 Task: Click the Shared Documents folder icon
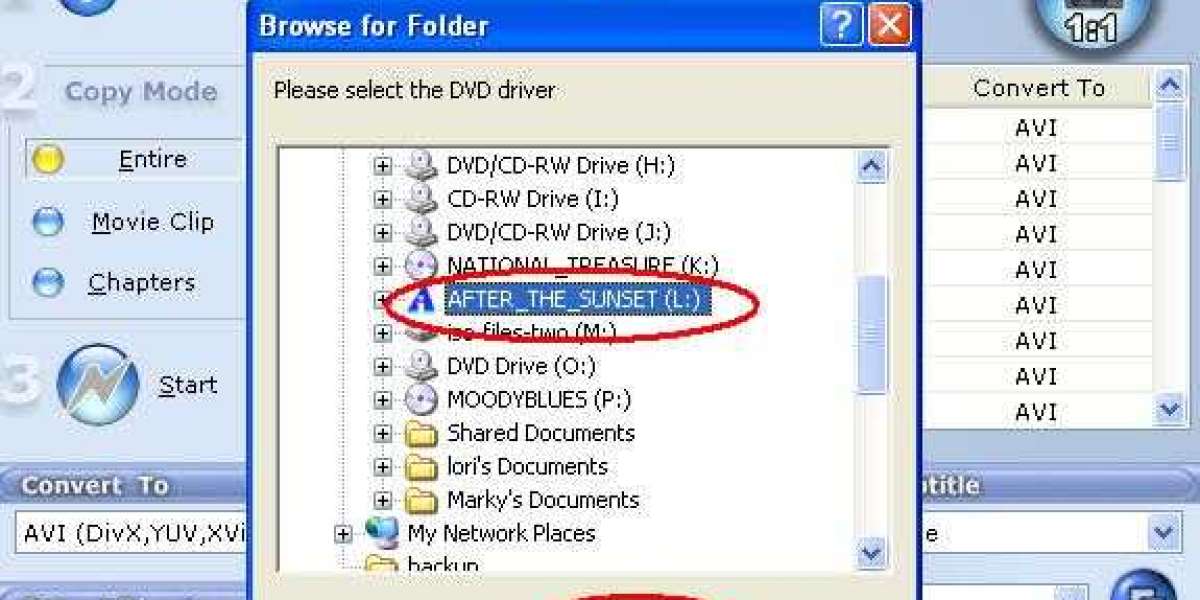[x=422, y=434]
